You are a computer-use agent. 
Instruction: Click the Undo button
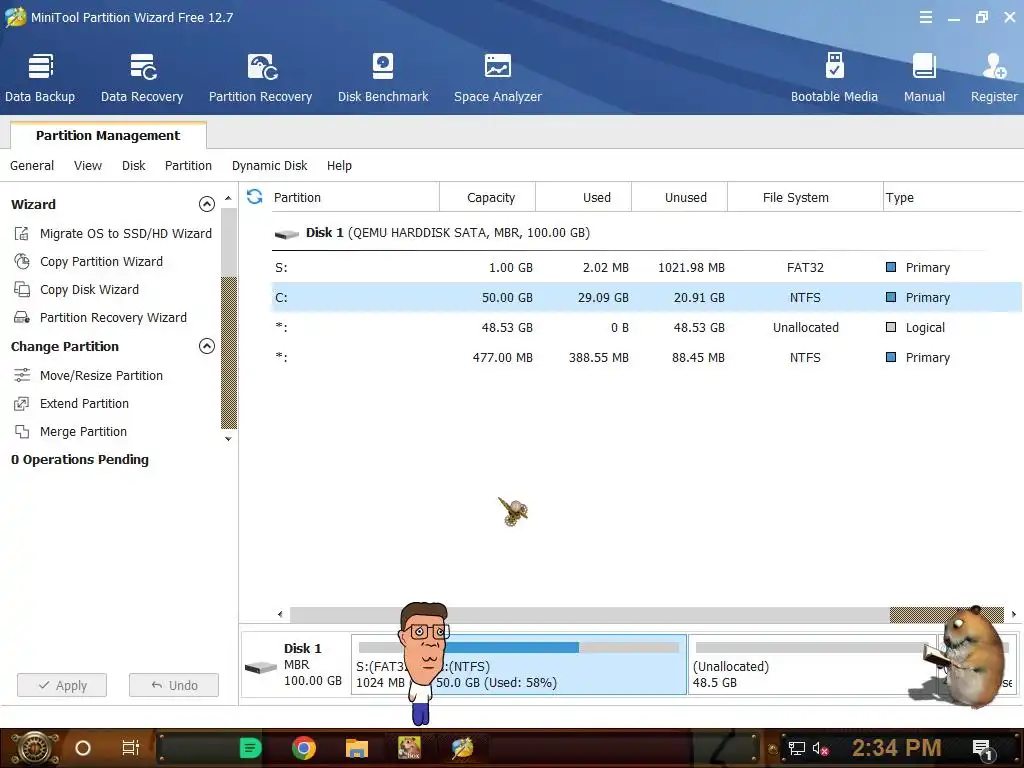[174, 685]
